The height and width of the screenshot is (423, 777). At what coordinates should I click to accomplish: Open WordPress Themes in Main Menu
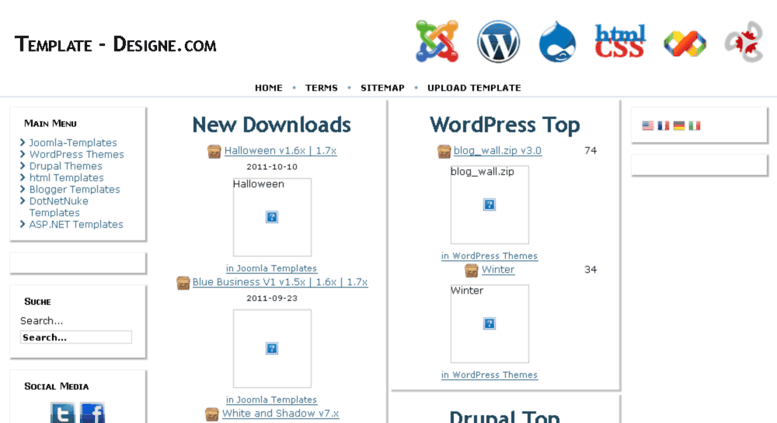(76, 155)
